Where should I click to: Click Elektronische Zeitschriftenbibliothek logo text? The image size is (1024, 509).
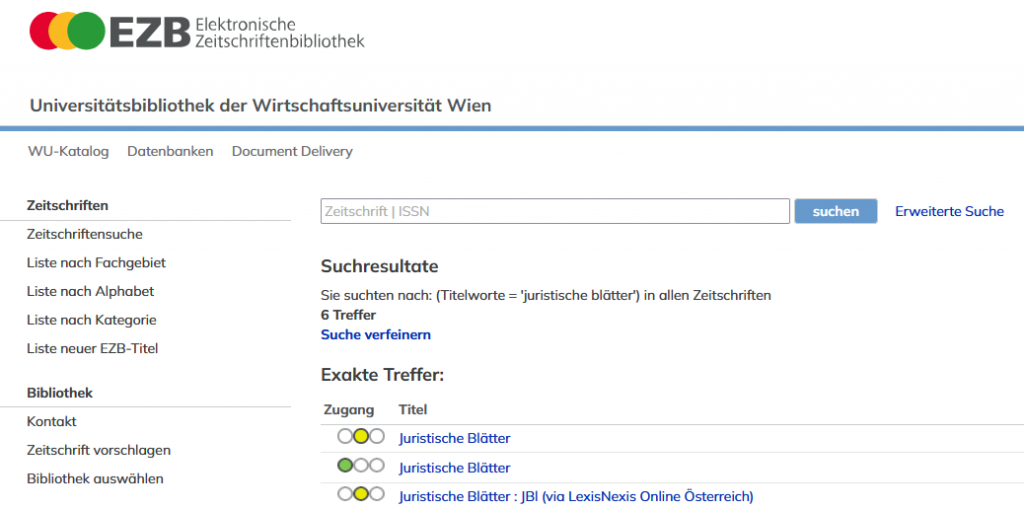pos(280,33)
